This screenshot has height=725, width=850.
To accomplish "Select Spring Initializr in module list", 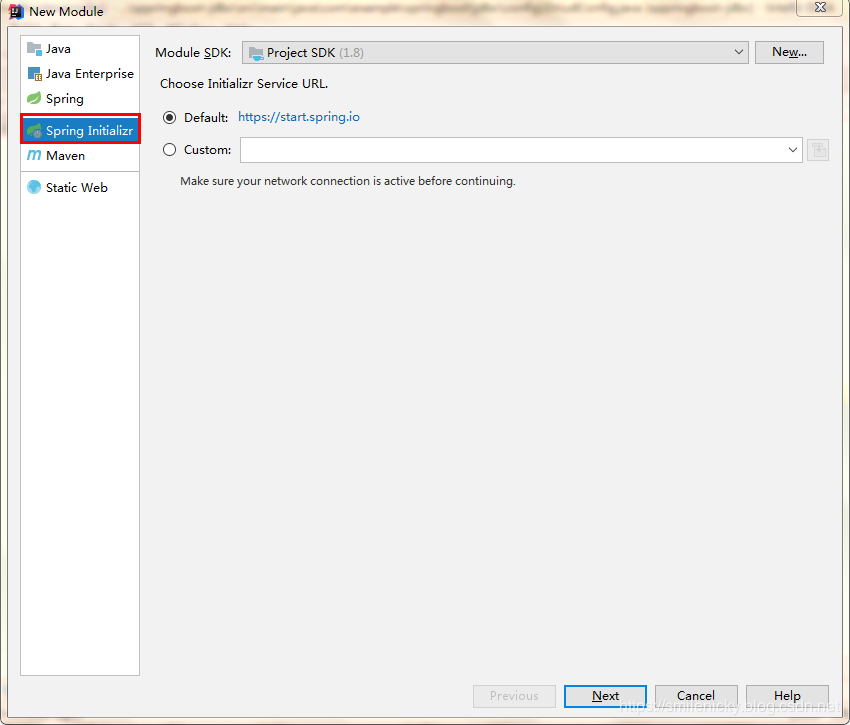I will (80, 130).
